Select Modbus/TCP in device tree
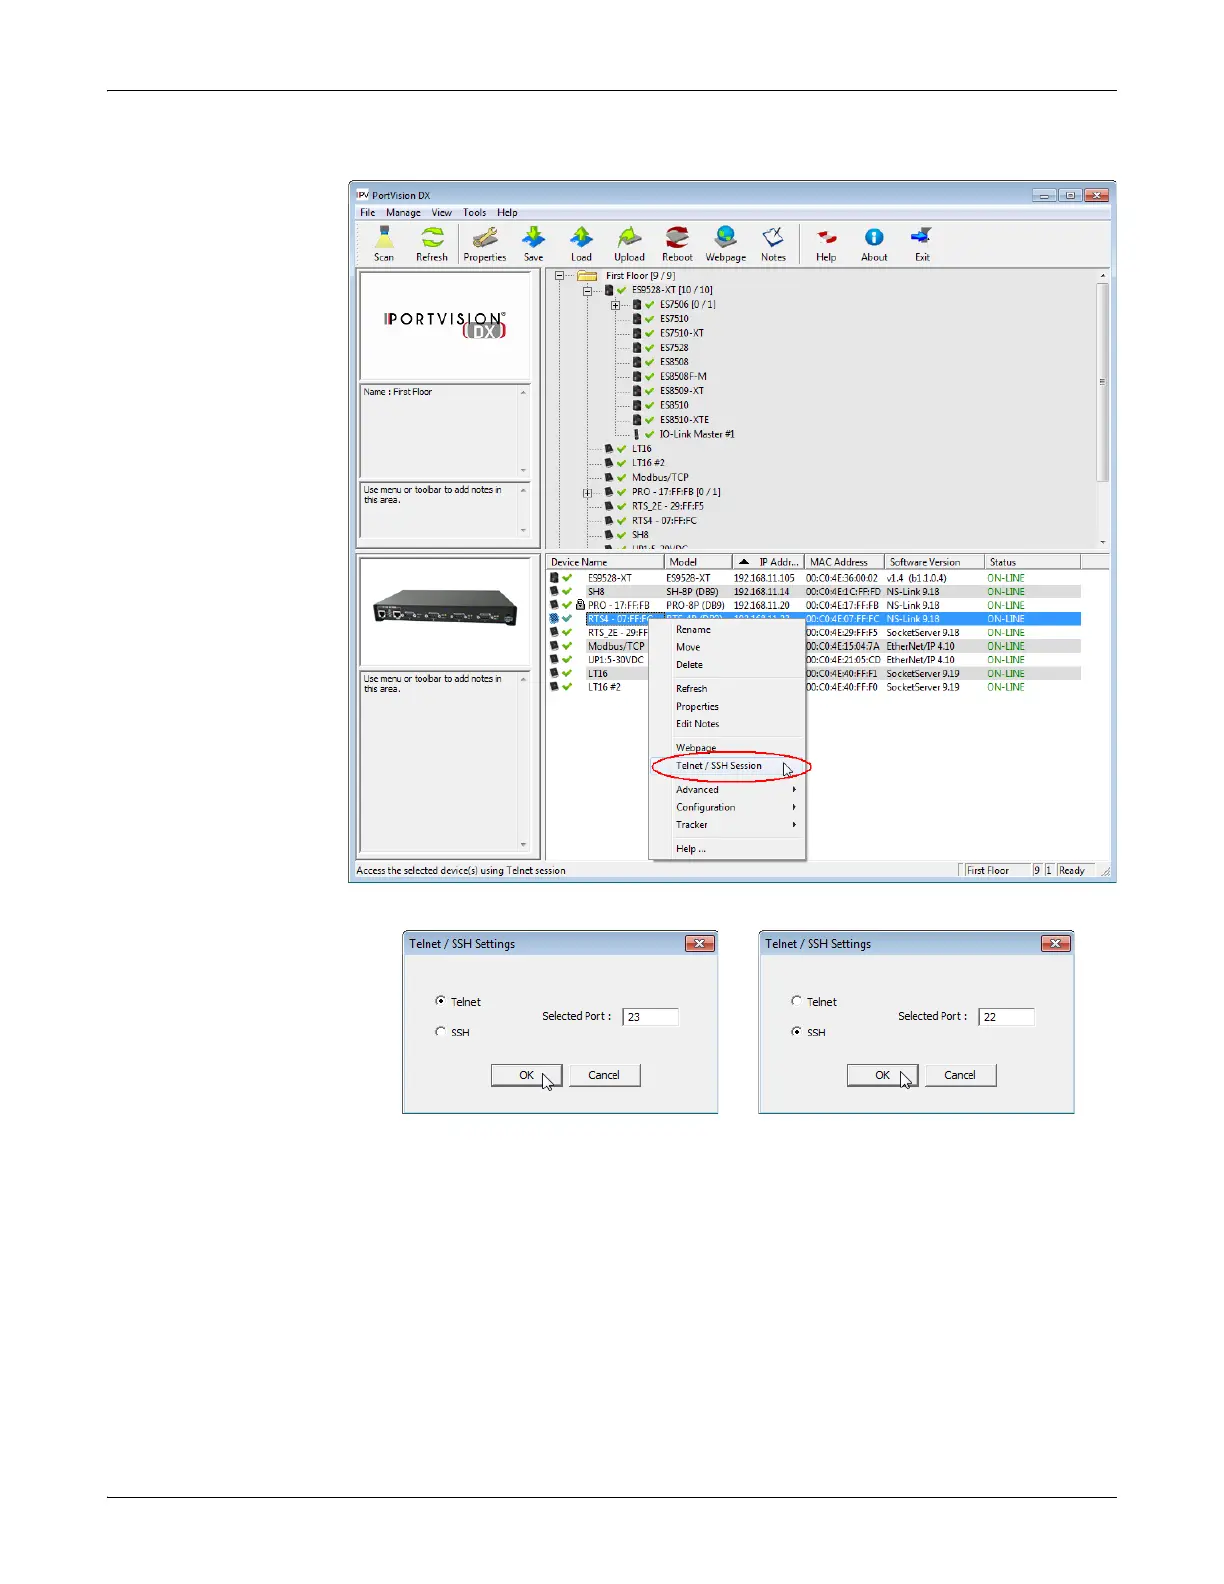The height and width of the screenshot is (1584, 1224). tap(660, 477)
